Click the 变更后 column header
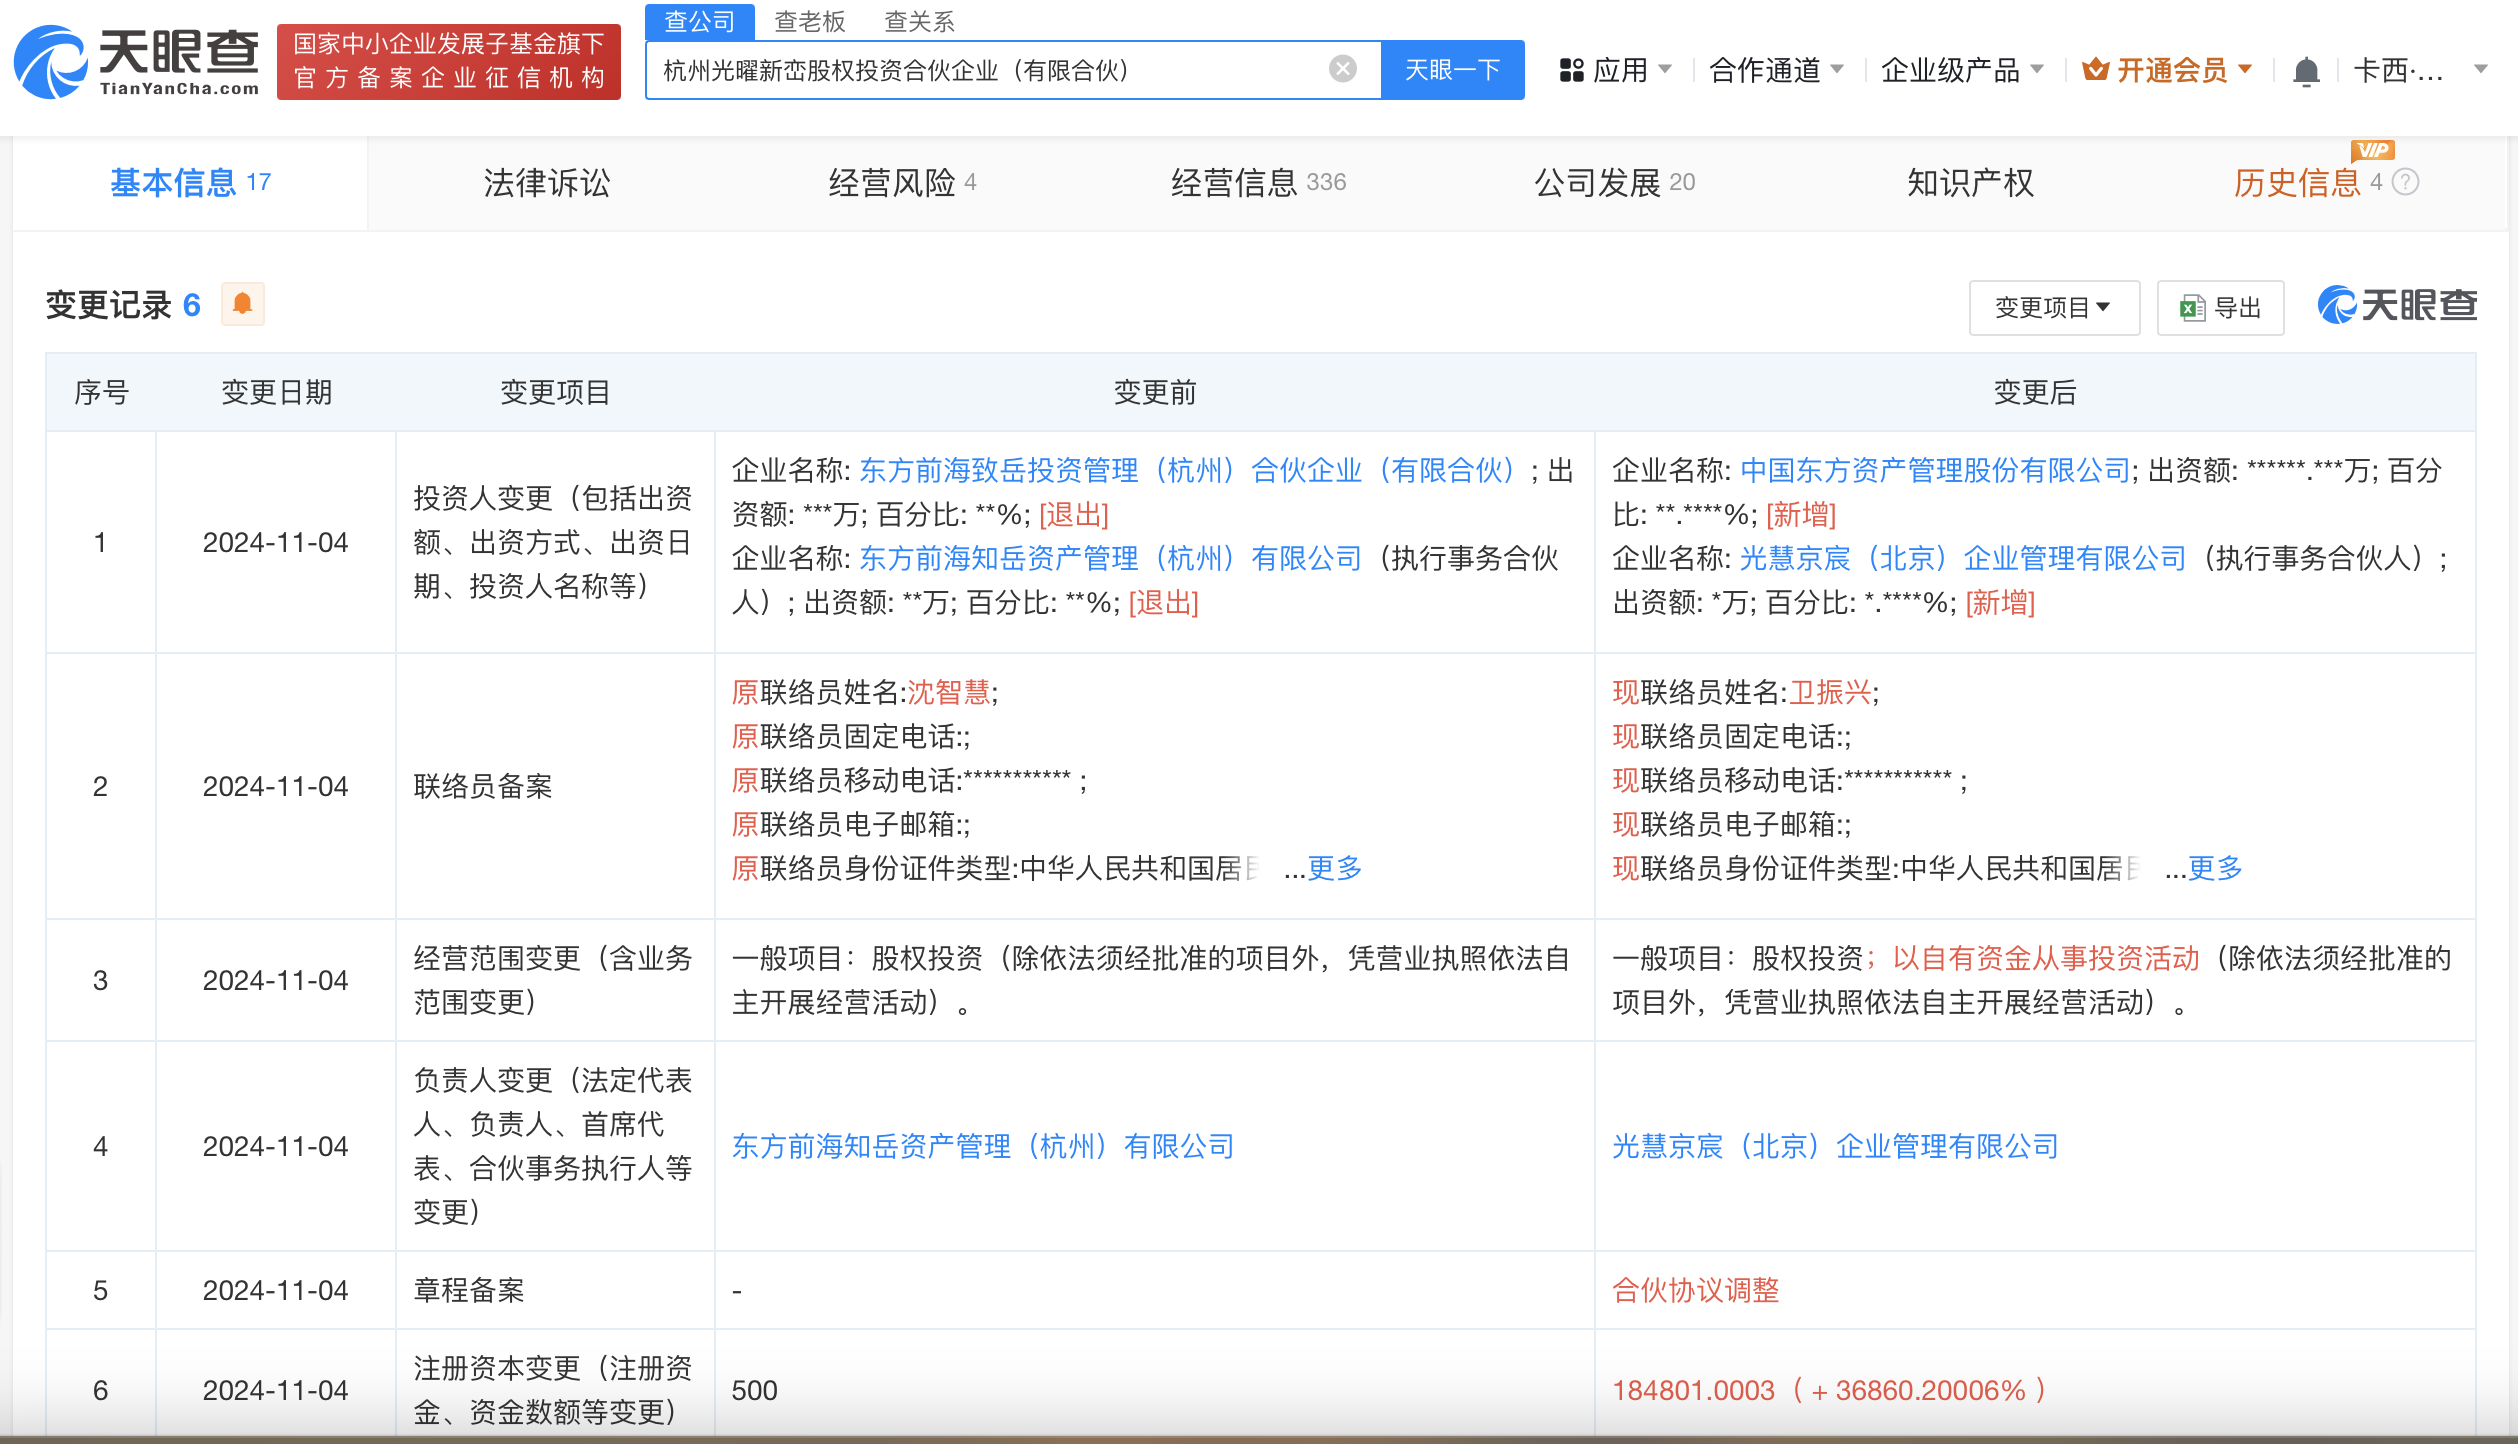 (x=2035, y=392)
